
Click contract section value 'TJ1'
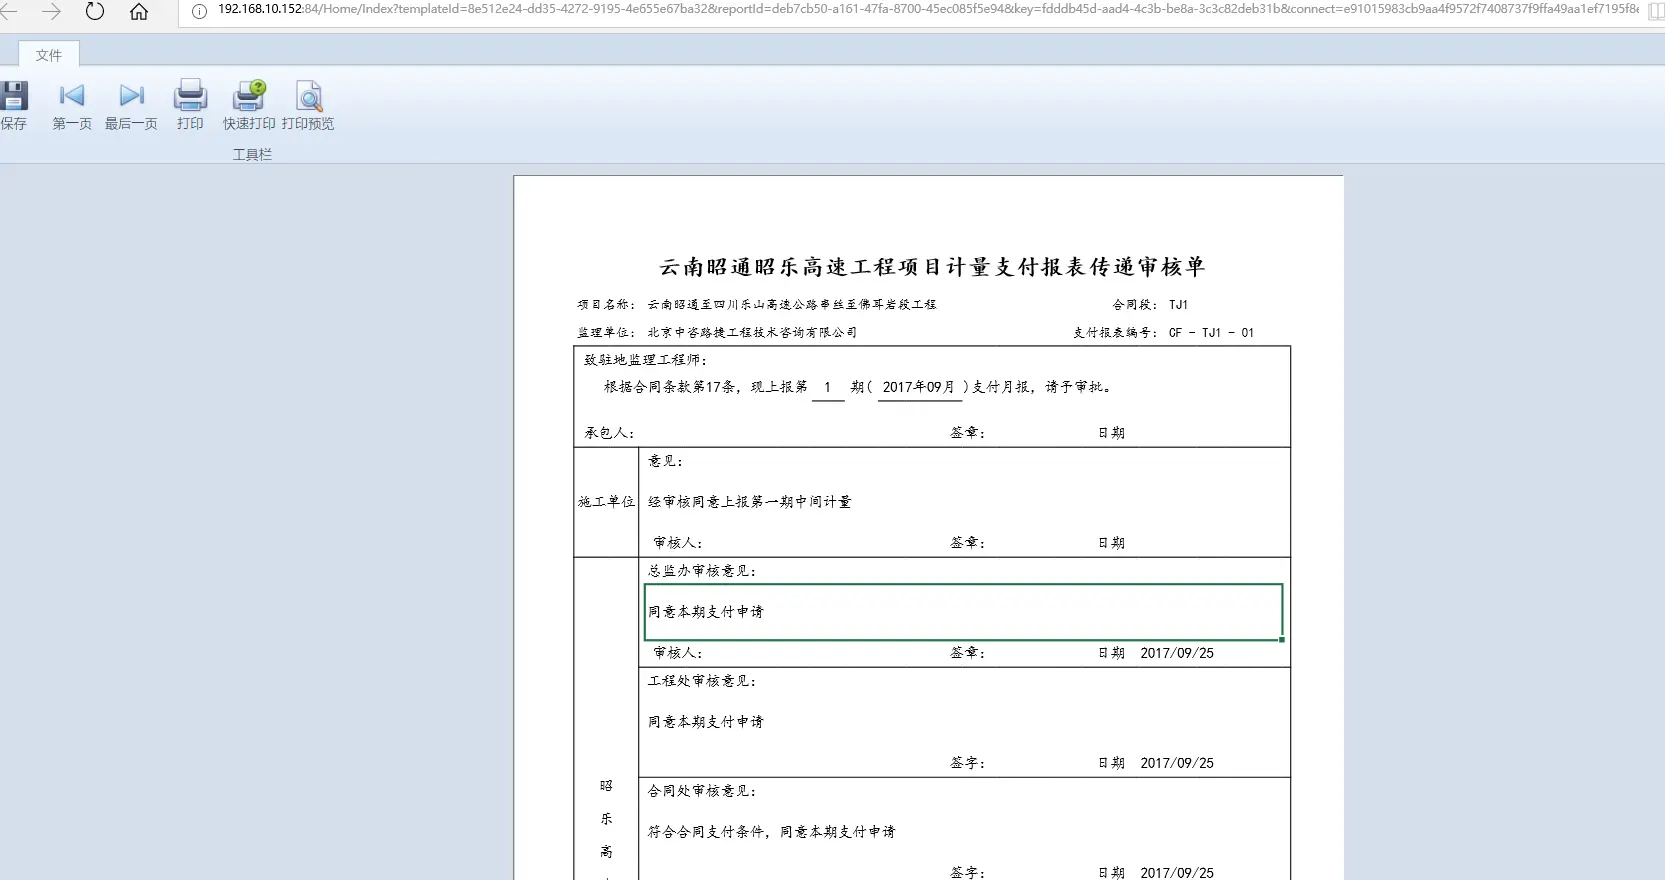click(x=1179, y=305)
